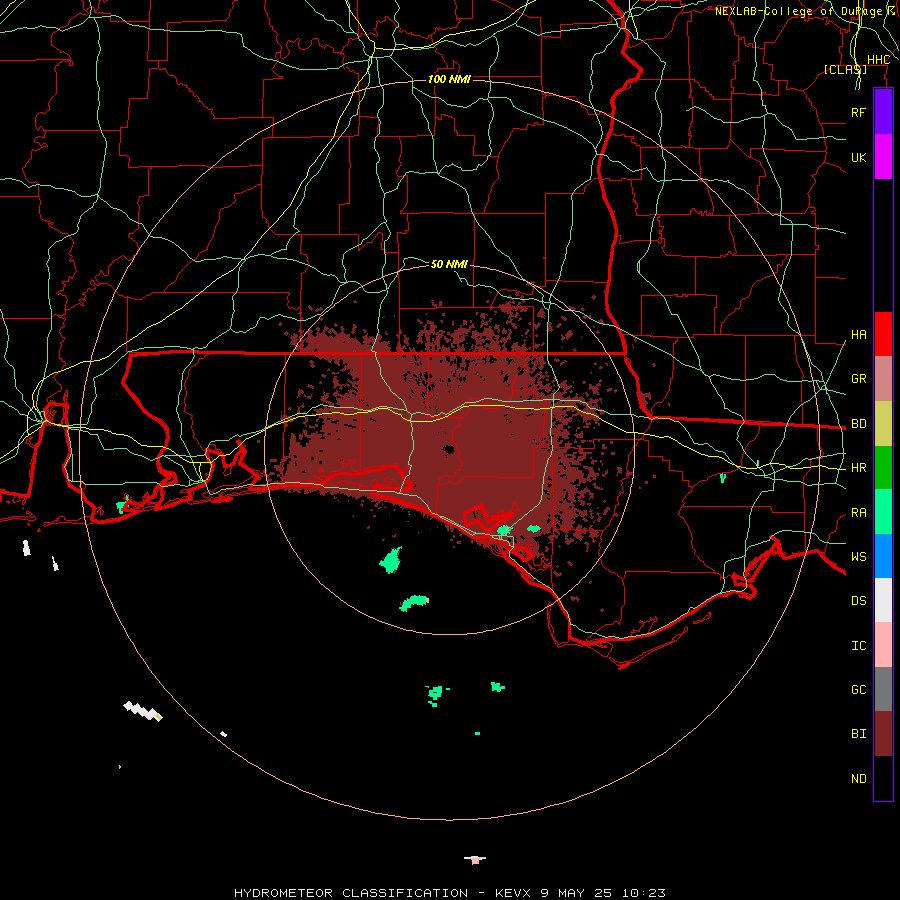Screen dimensions: 900x900
Task: Click the HYDROMETEOR CLASSIFICATION title caption
Action: (x=450, y=893)
